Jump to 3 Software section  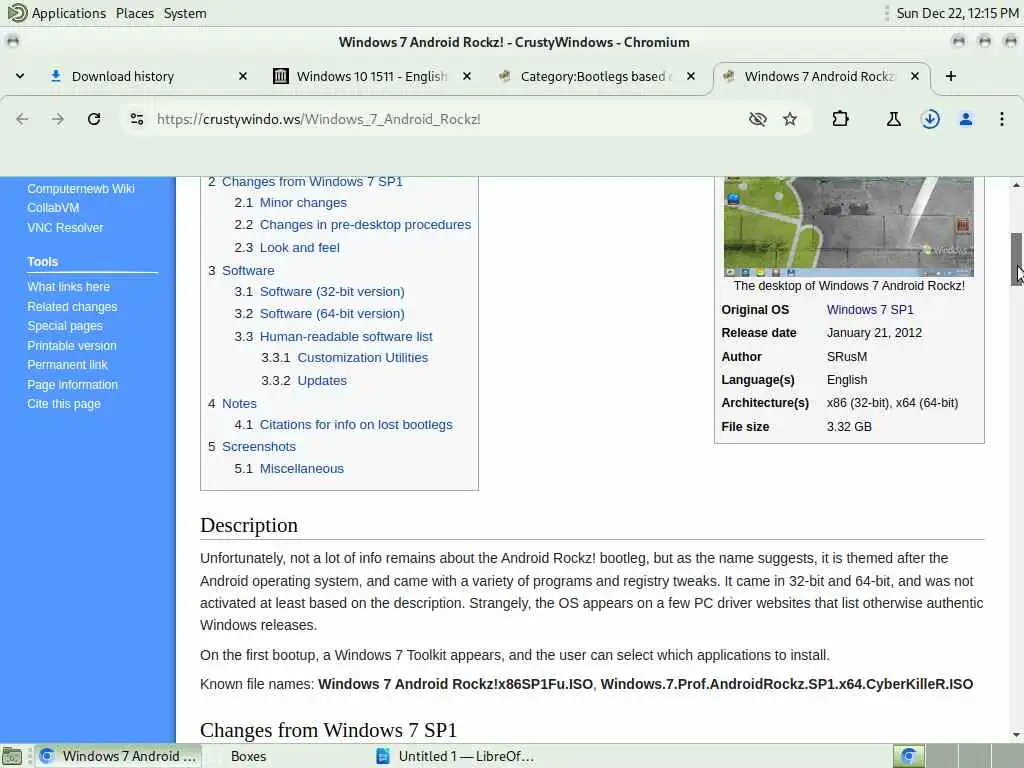click(x=248, y=270)
